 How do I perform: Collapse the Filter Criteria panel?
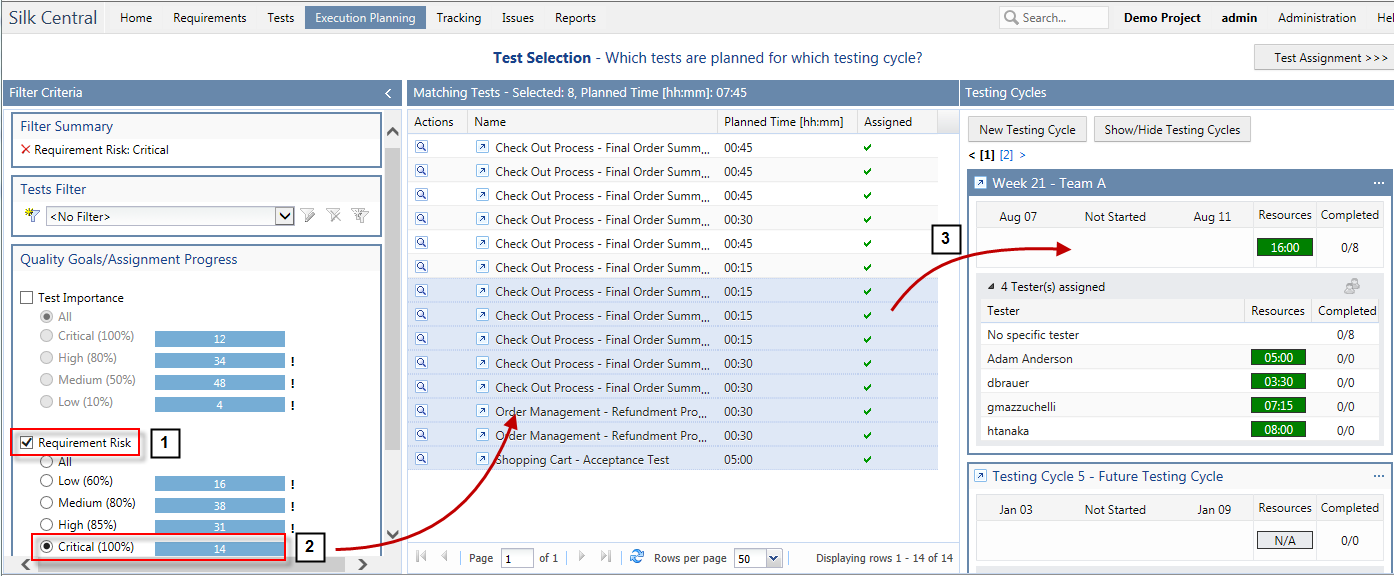click(388, 93)
